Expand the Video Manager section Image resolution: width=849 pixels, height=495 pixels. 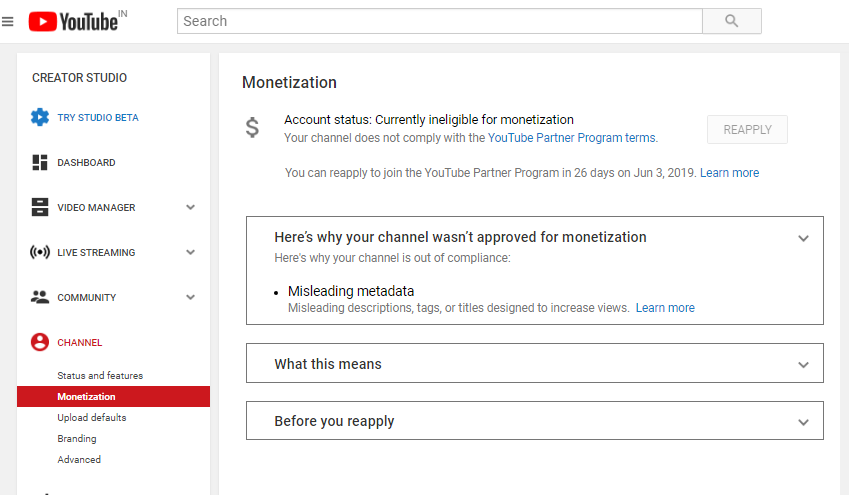click(x=191, y=207)
